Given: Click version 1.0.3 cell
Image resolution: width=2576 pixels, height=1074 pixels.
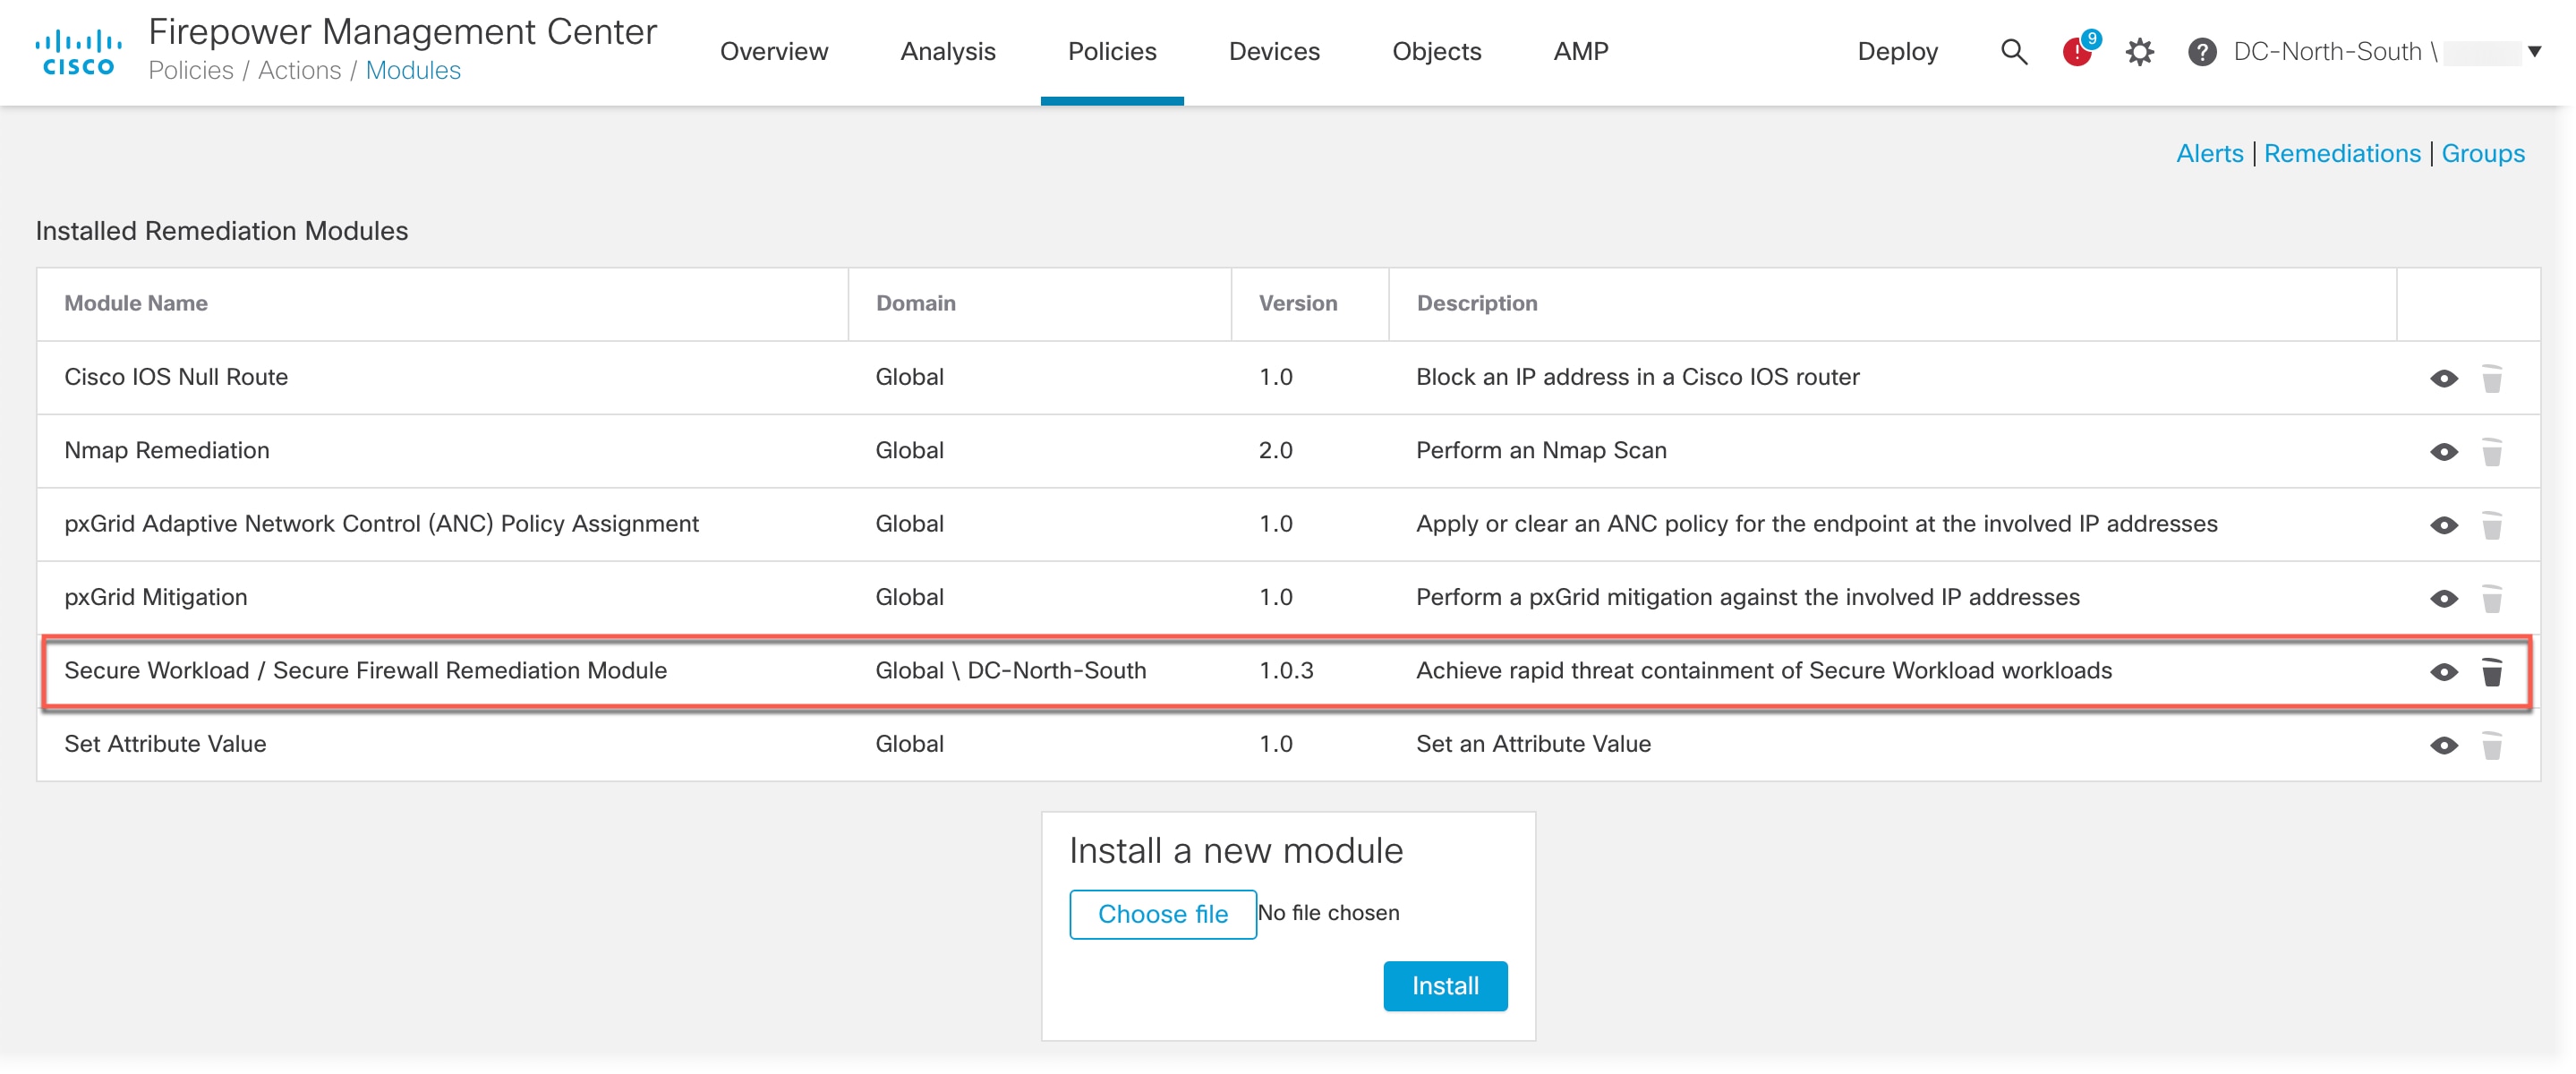Looking at the screenshot, I should coord(1285,670).
